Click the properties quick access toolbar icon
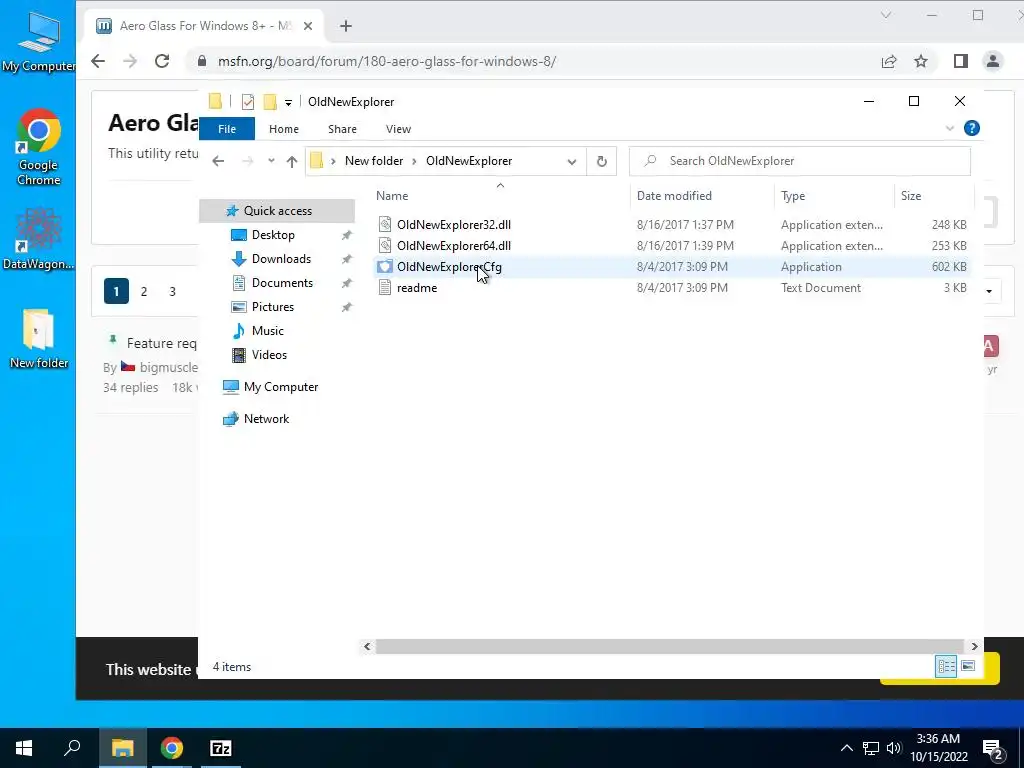Viewport: 1024px width, 768px height. pyautogui.click(x=248, y=102)
